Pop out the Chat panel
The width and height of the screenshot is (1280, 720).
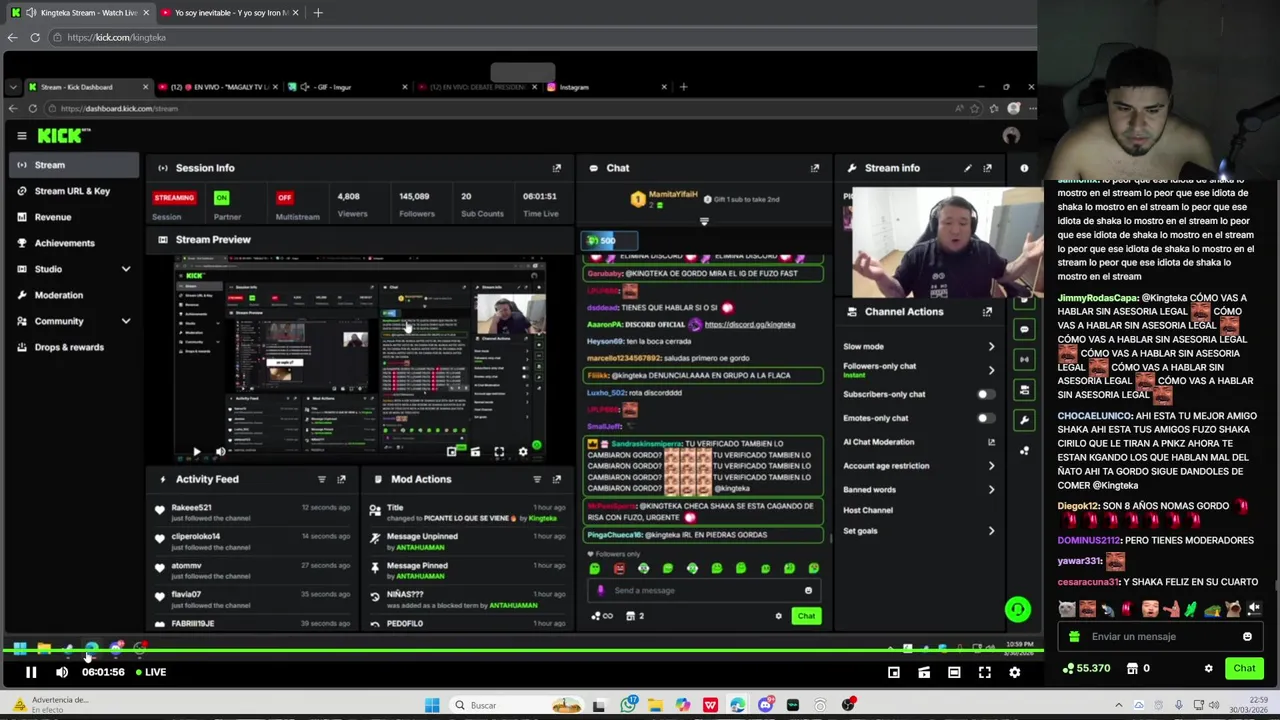tap(815, 168)
